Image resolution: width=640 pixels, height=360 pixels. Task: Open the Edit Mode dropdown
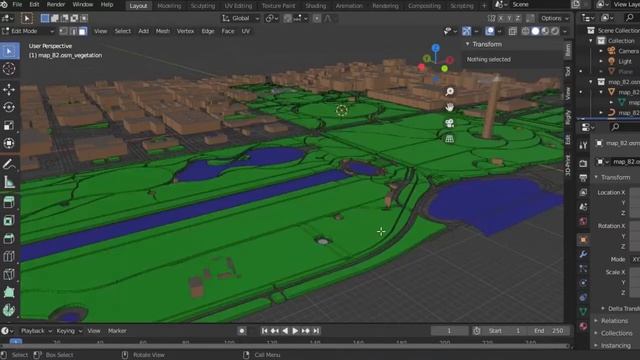[28, 31]
